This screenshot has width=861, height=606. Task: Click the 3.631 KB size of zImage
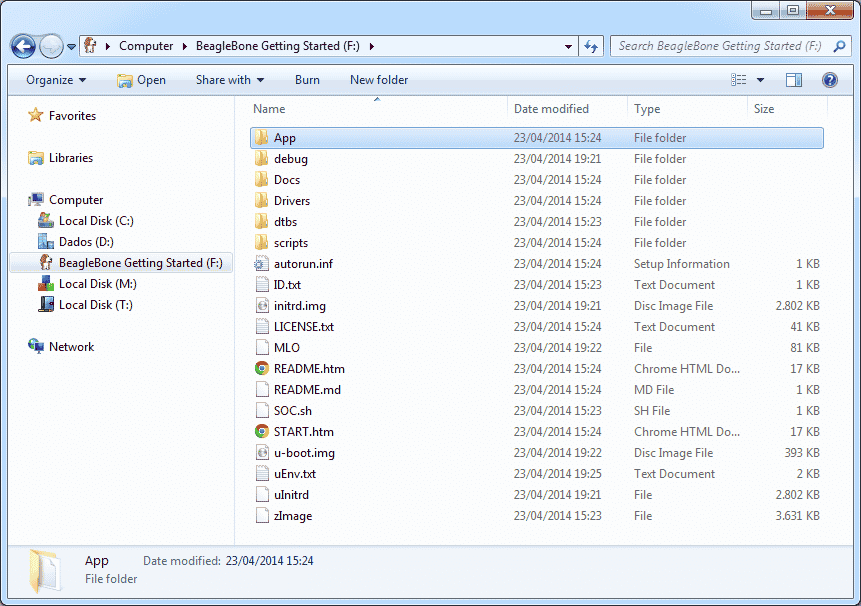(x=797, y=516)
